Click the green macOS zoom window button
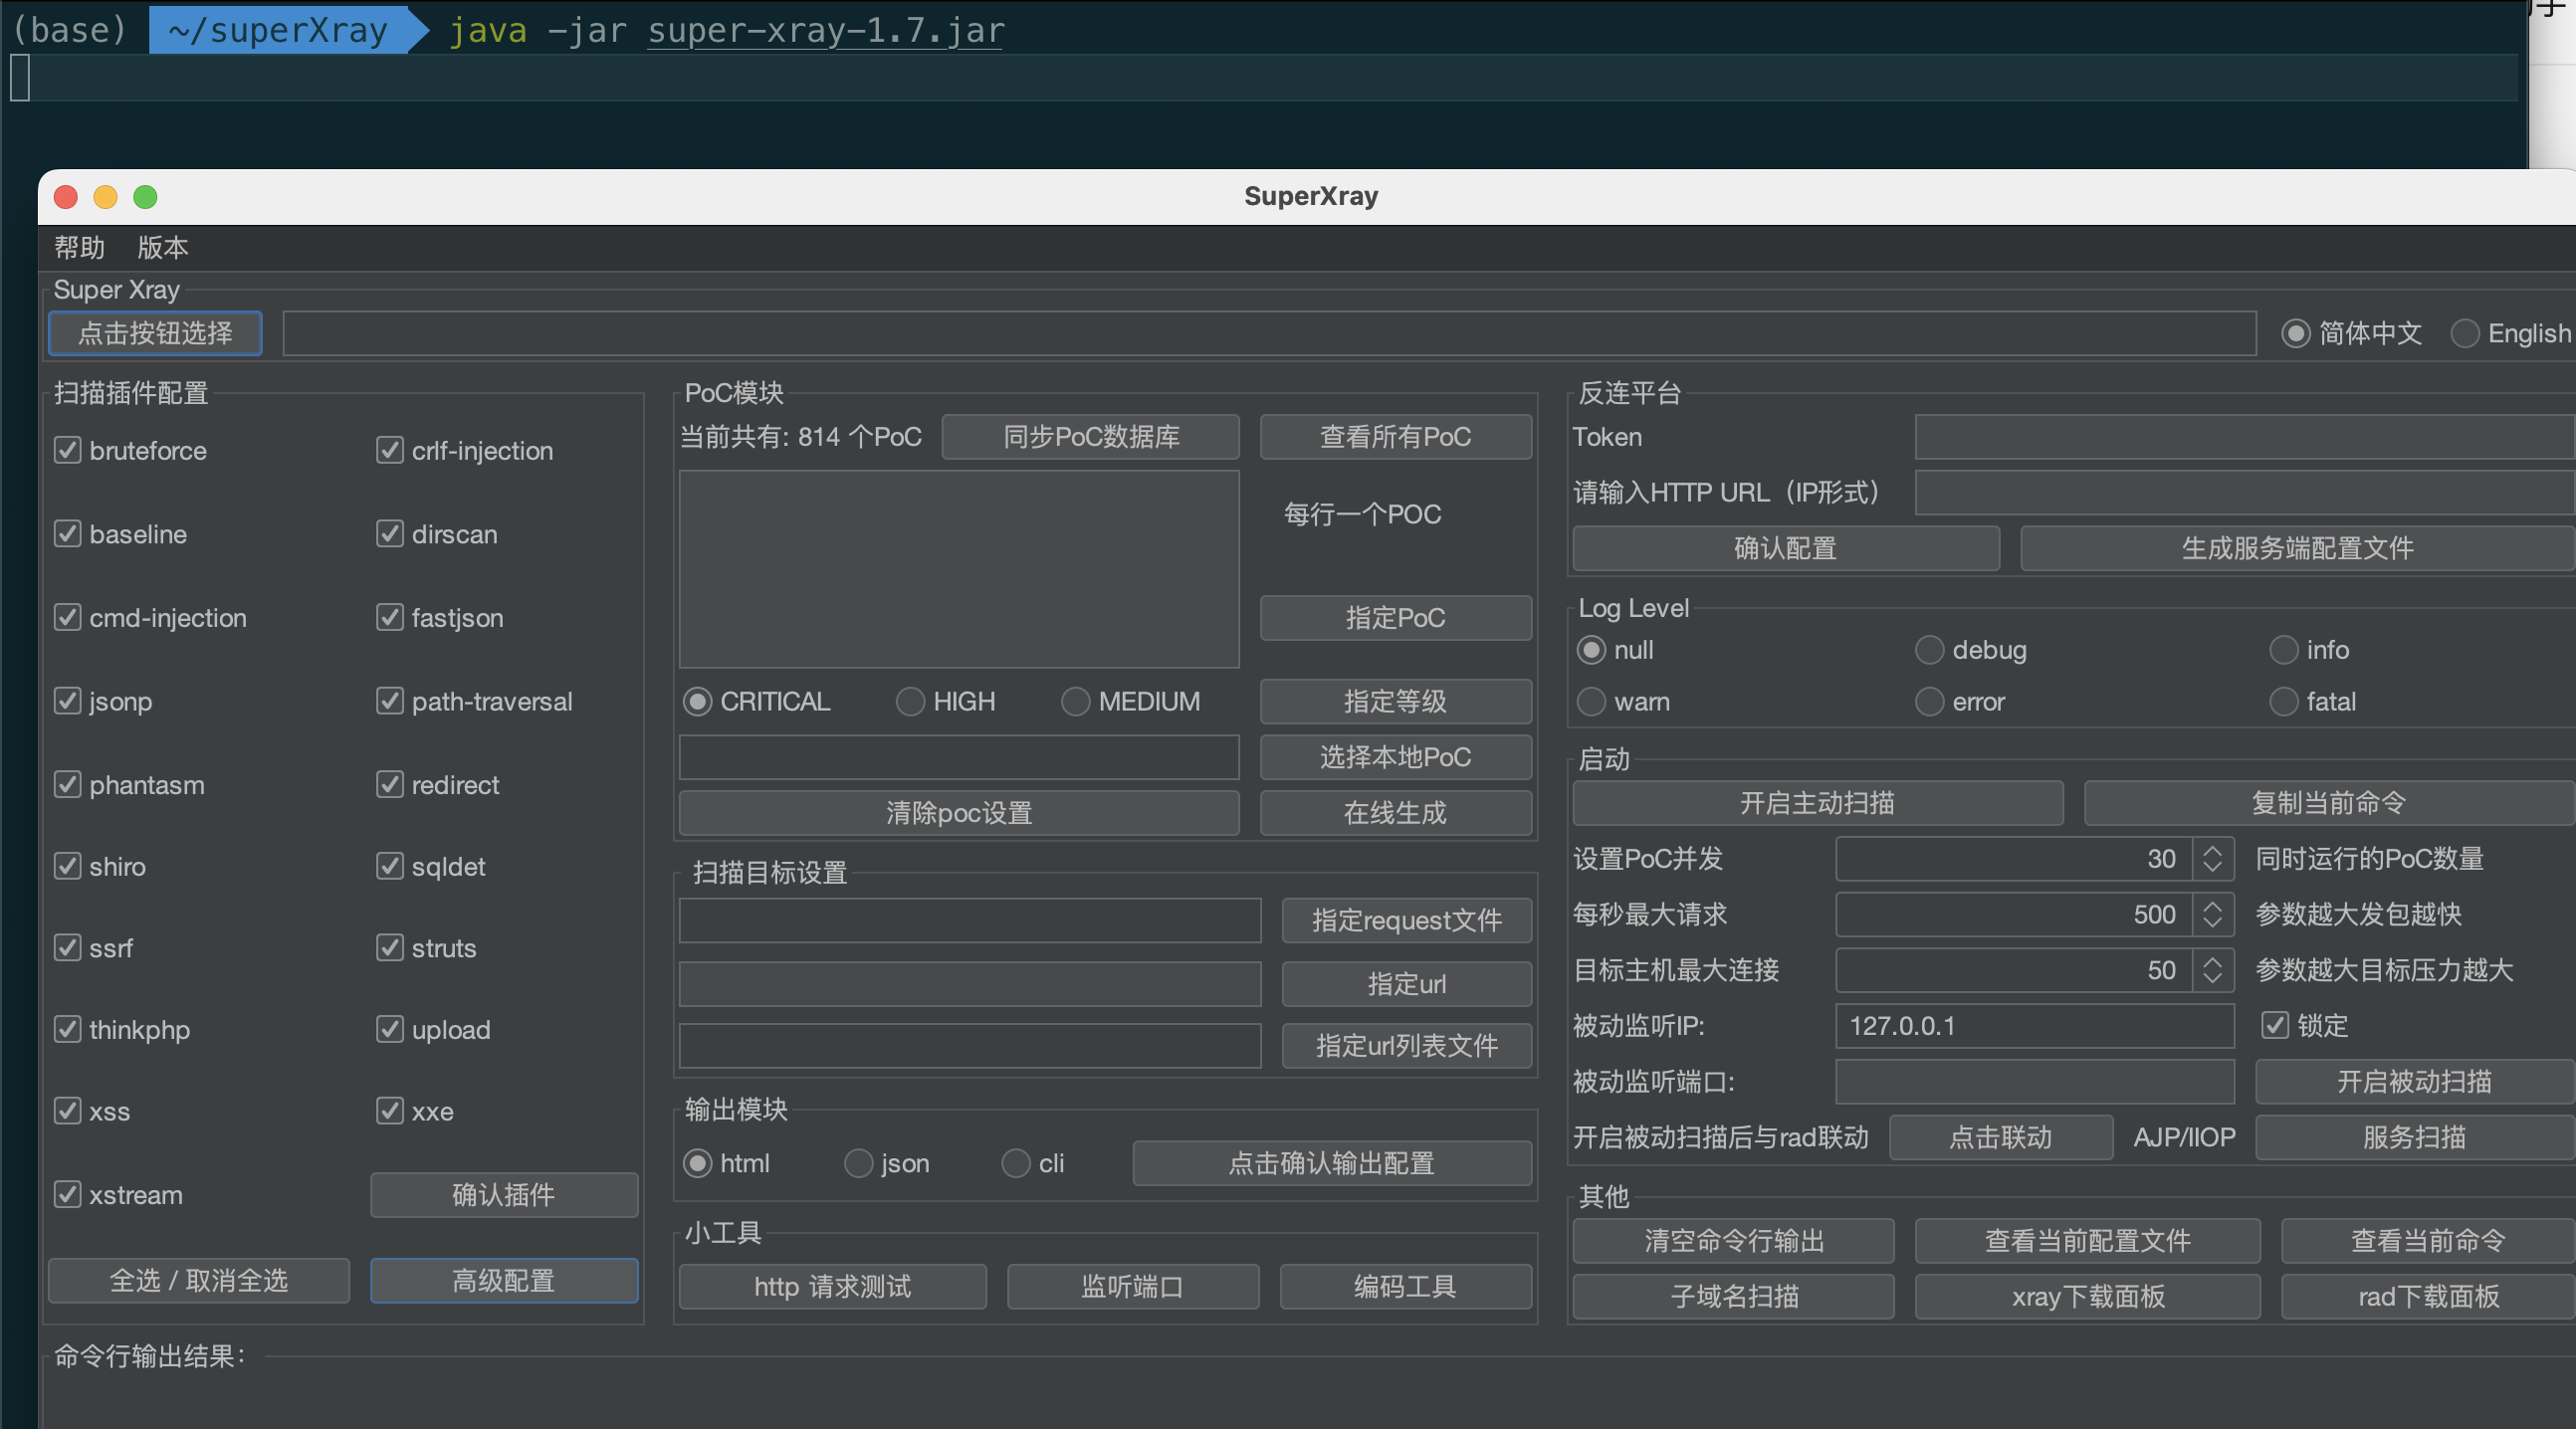2576x1429 pixels. (x=145, y=197)
